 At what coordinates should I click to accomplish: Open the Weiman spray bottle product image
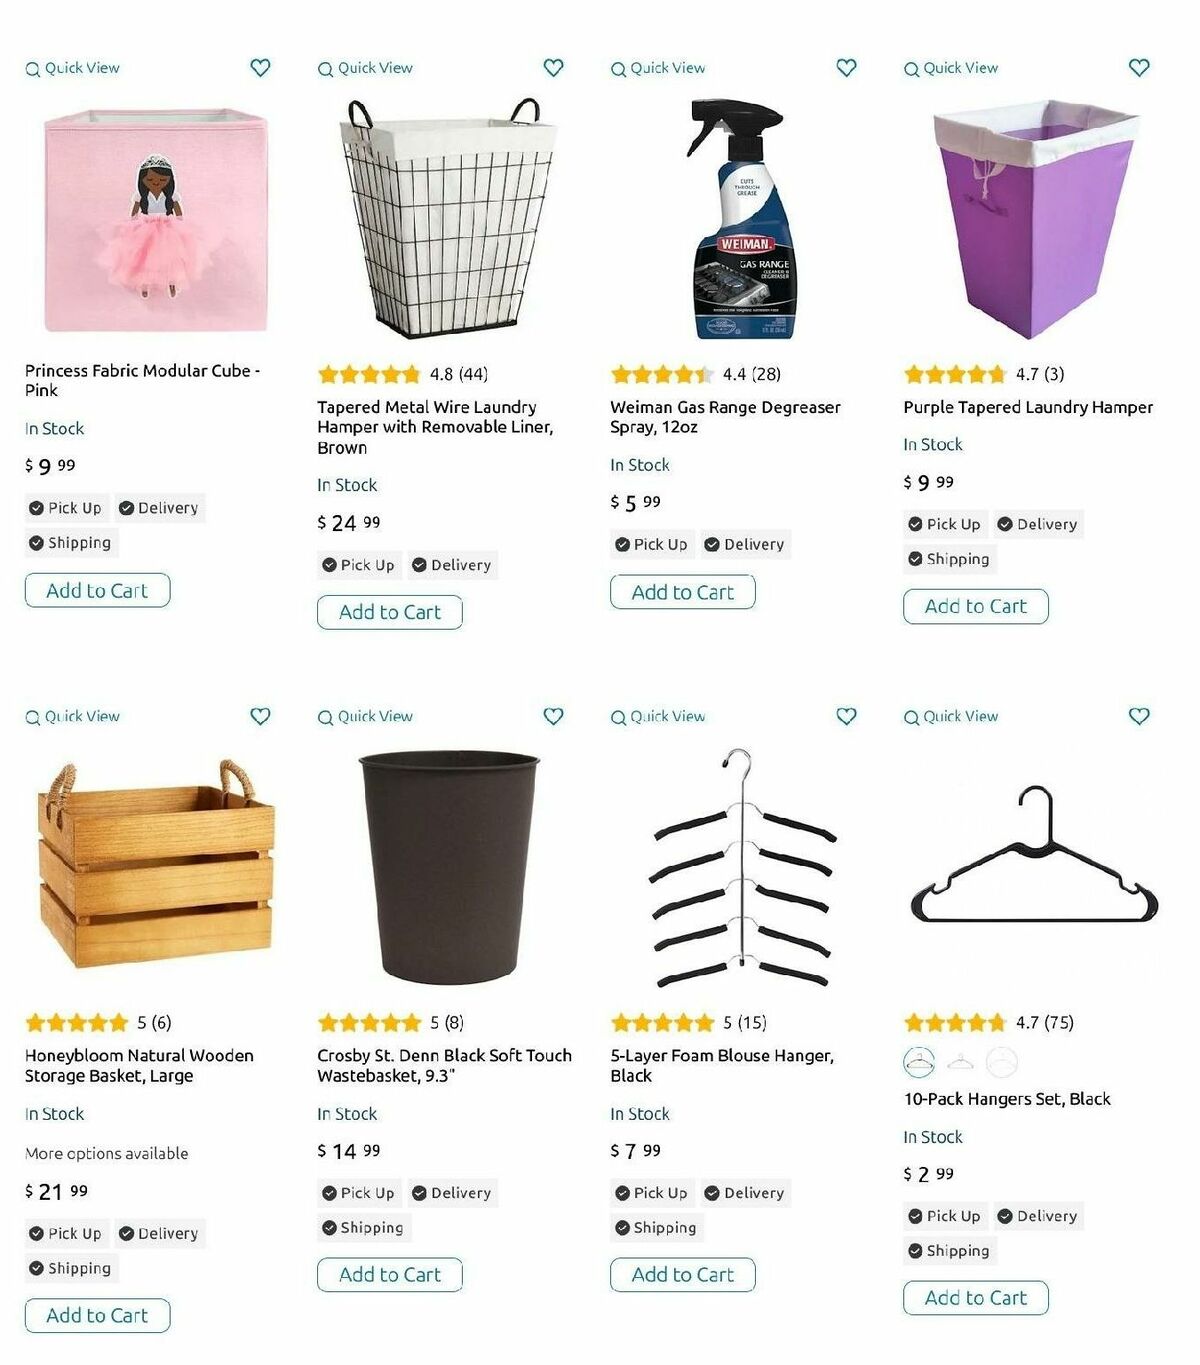[742, 219]
